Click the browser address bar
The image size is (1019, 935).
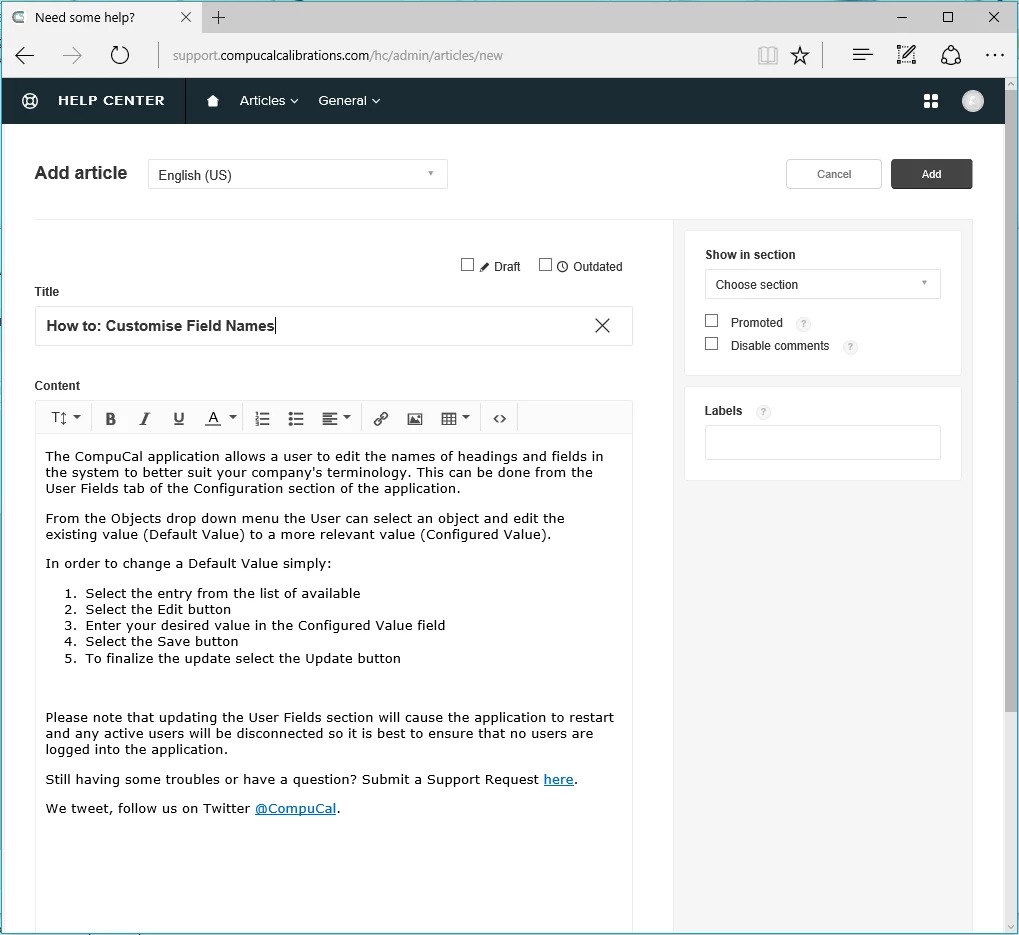coord(455,55)
